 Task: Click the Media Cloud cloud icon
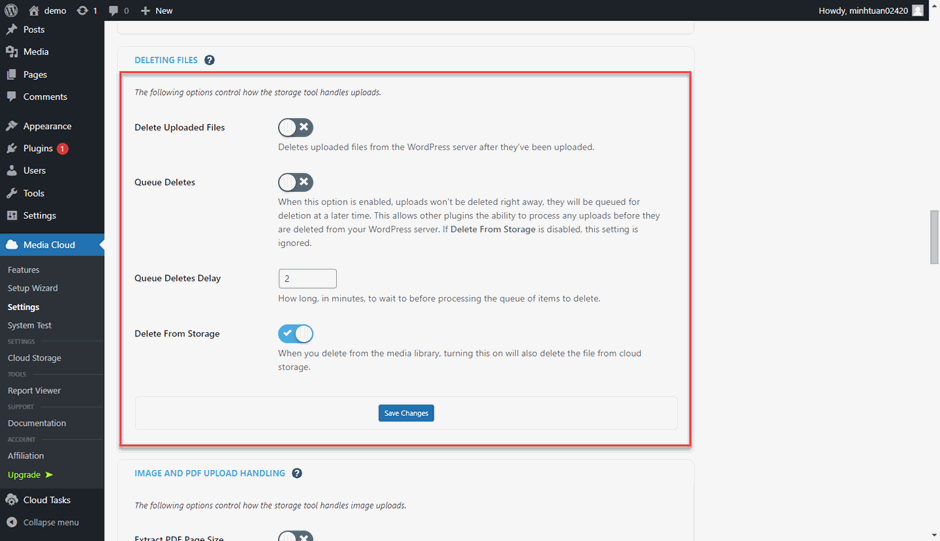coord(11,245)
